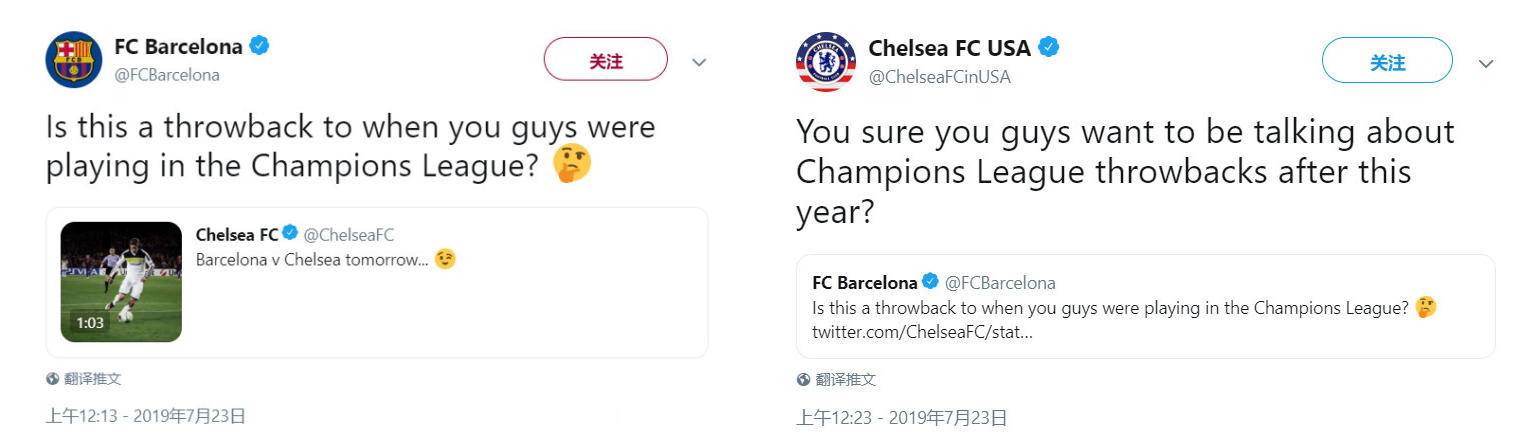Open dropdown chevron on Chelsea FC USA tweet
The image size is (1533, 437).
click(x=1486, y=63)
